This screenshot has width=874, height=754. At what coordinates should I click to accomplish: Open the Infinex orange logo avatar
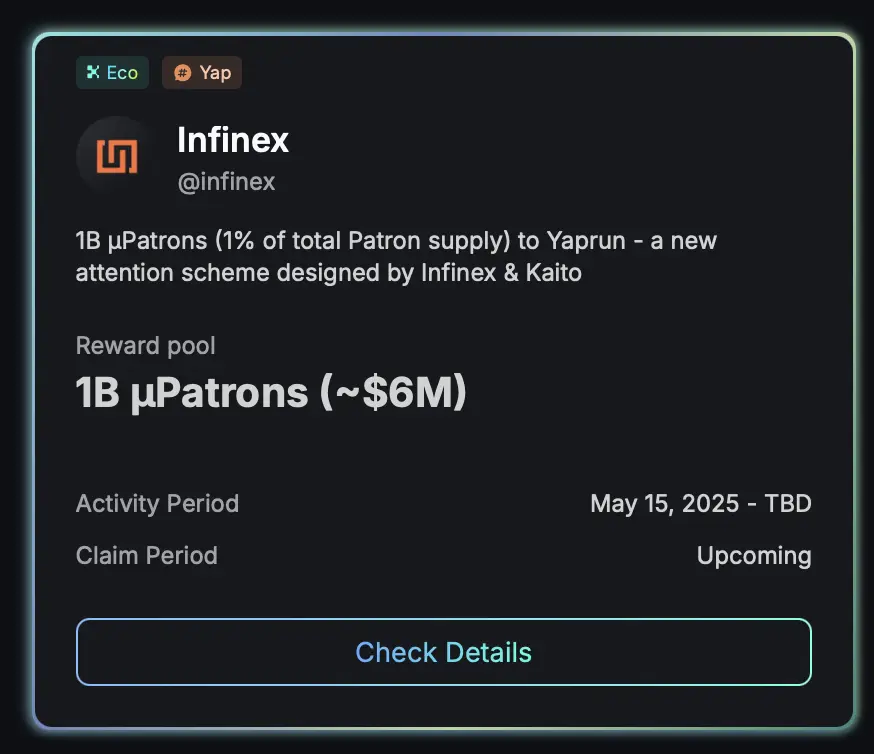tap(116, 156)
